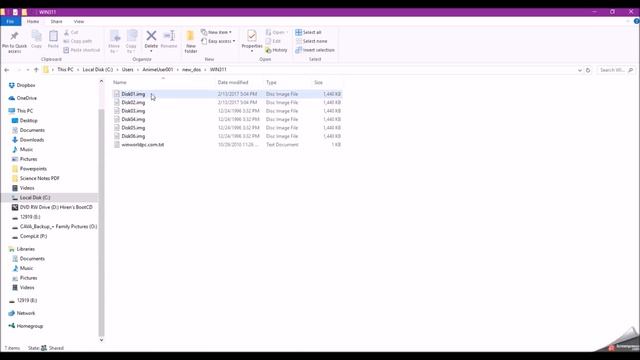Select file Disk06.img
Viewport: 640px width, 360px height.
133,136
